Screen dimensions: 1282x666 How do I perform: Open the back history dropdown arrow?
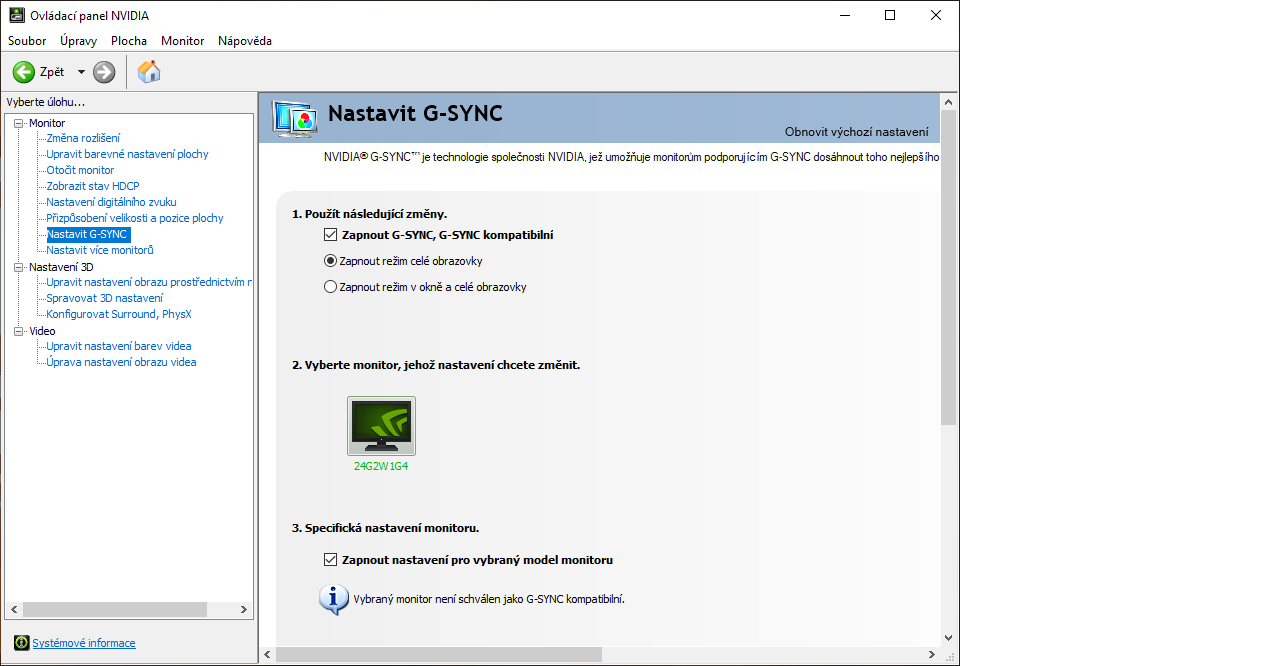point(81,72)
